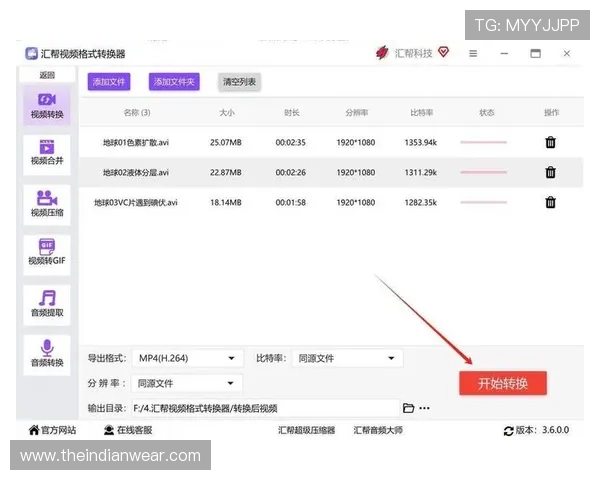Select the file row 地球02液体分层.avi
Image resolution: width=600 pixels, height=480 pixels.
[x=331, y=172]
